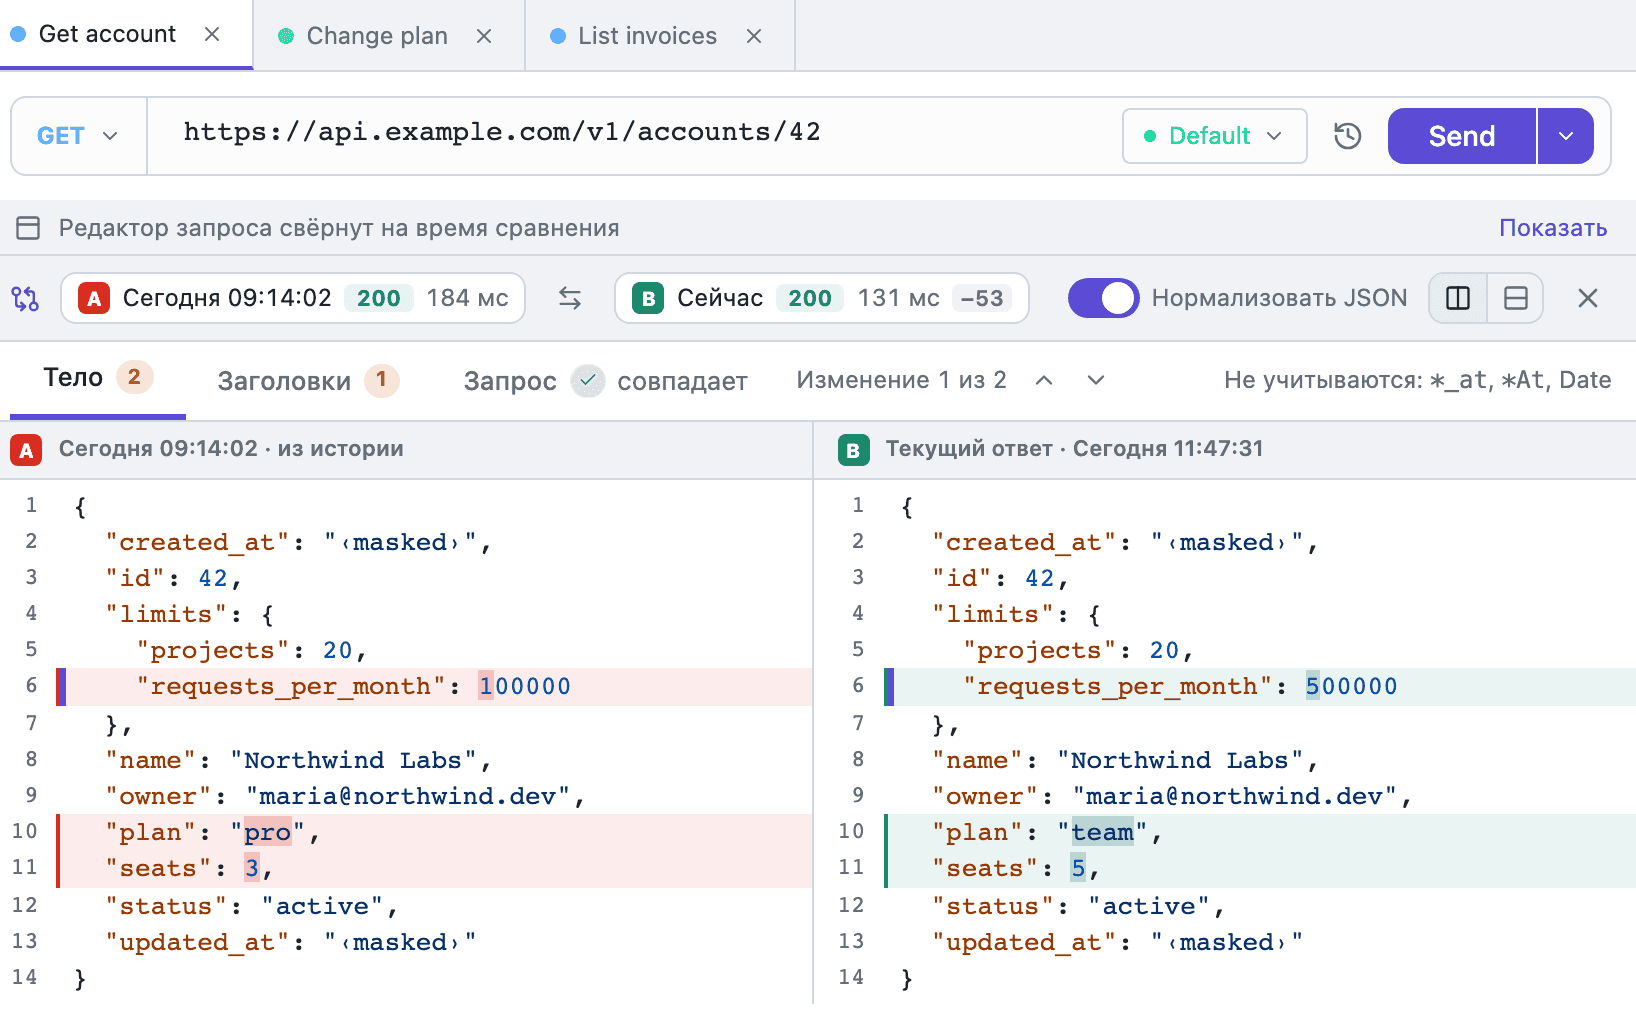Close the List invoices tab
Image resolution: width=1636 pixels, height=1024 pixels.
click(x=754, y=36)
